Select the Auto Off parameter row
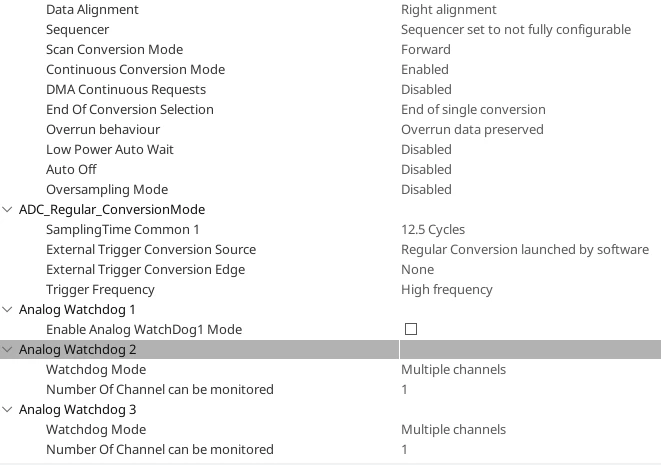Screen dimensions: 661x465 (330, 169)
